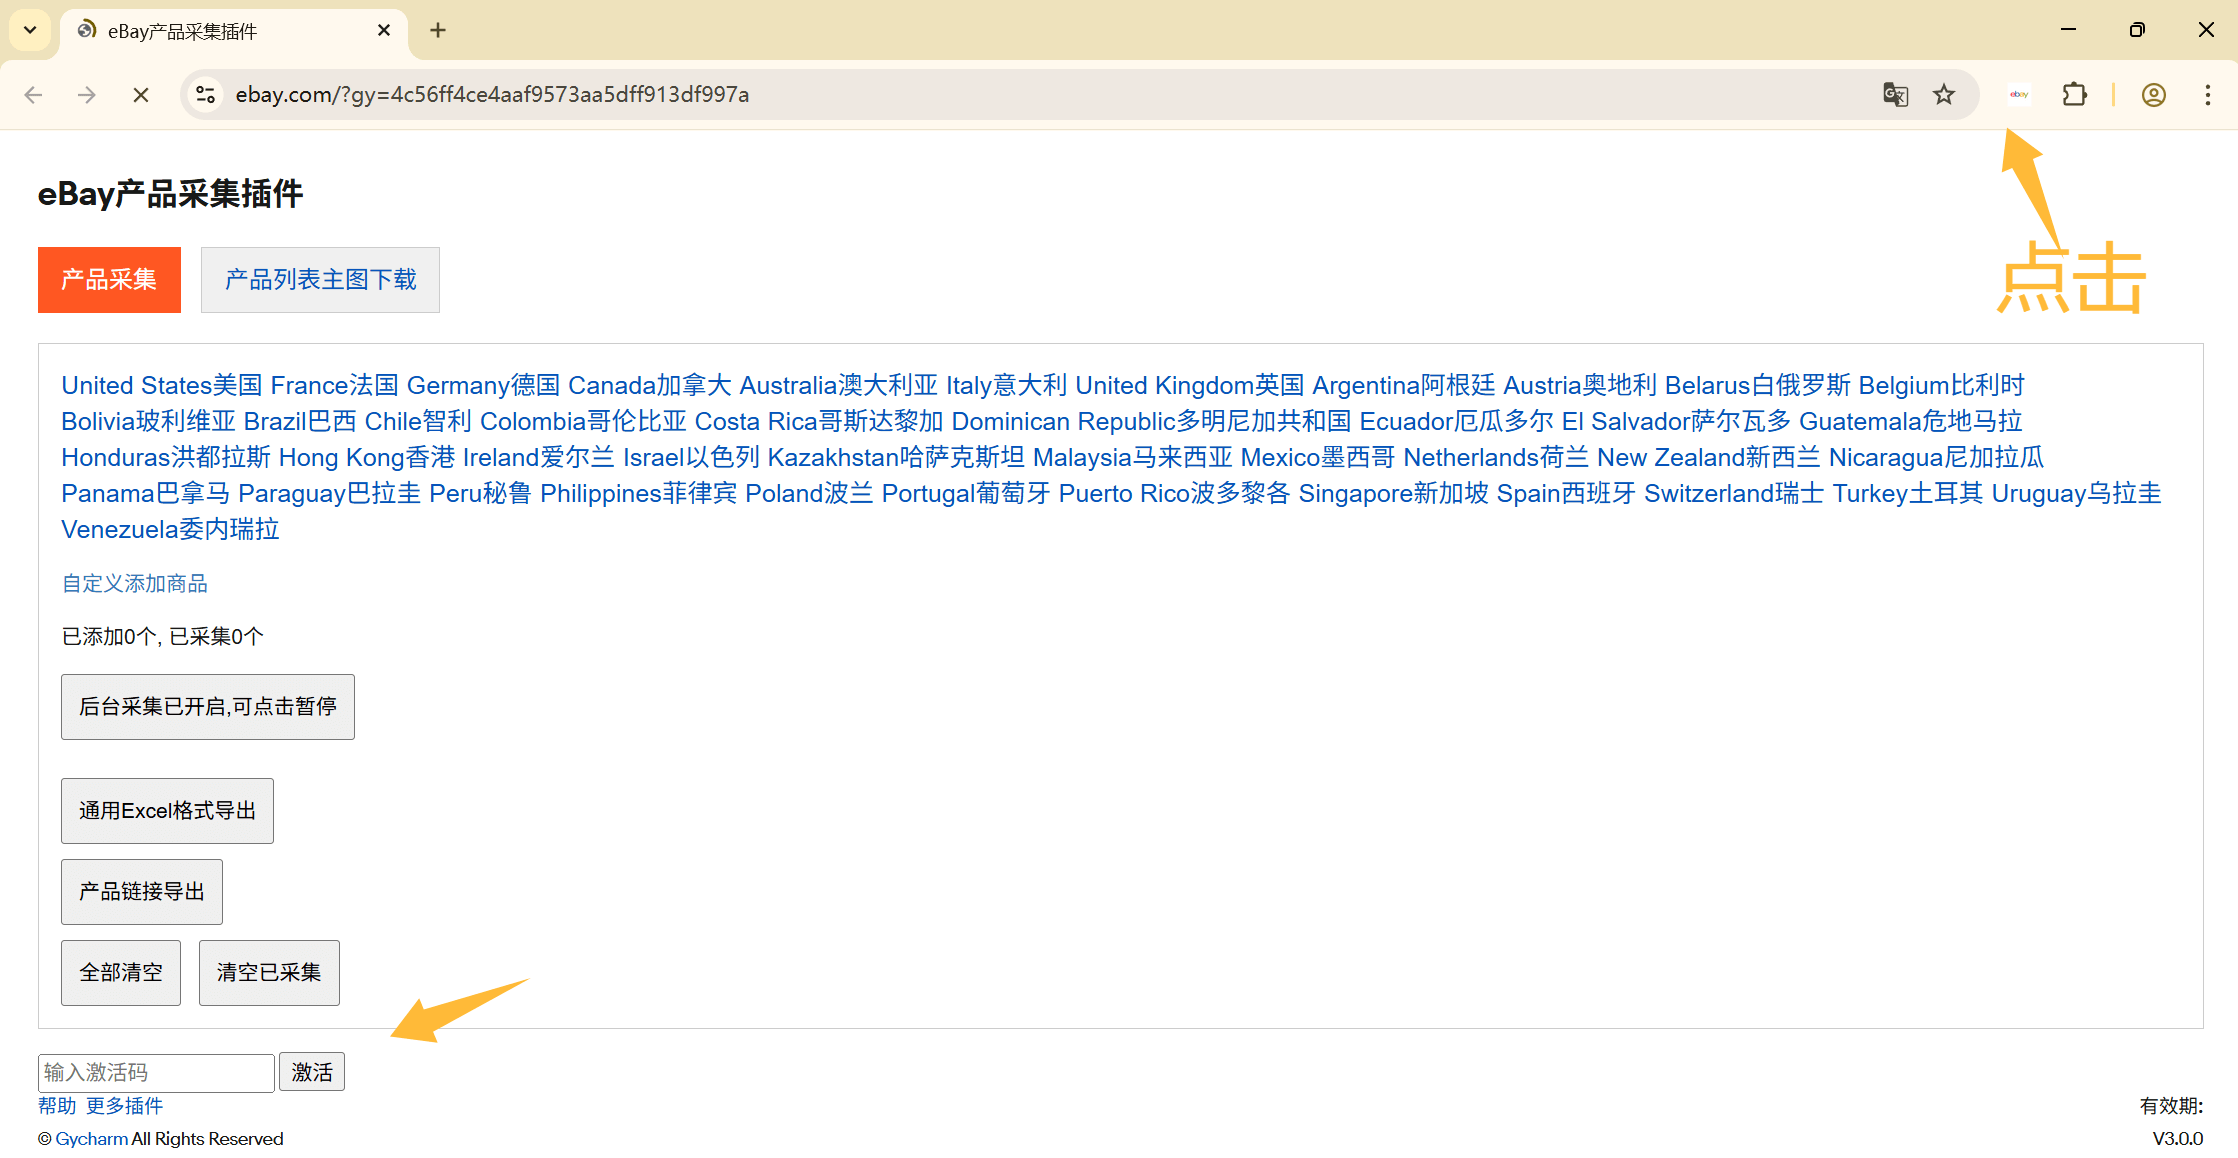Image resolution: width=2238 pixels, height=1158 pixels.
Task: Bookmark this page with star icon
Action: pyautogui.click(x=1944, y=95)
